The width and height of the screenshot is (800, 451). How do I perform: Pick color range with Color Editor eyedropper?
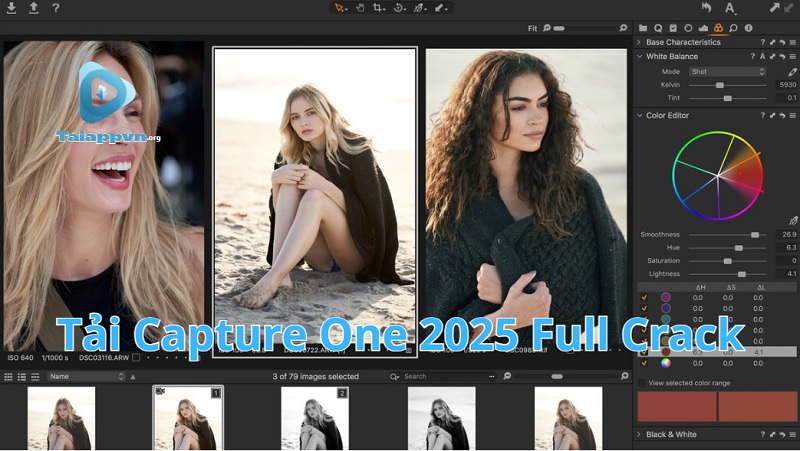(x=792, y=220)
